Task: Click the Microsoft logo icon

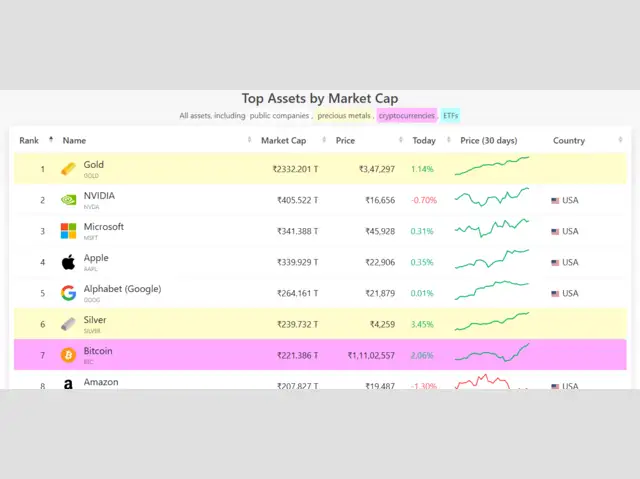Action: pos(68,231)
